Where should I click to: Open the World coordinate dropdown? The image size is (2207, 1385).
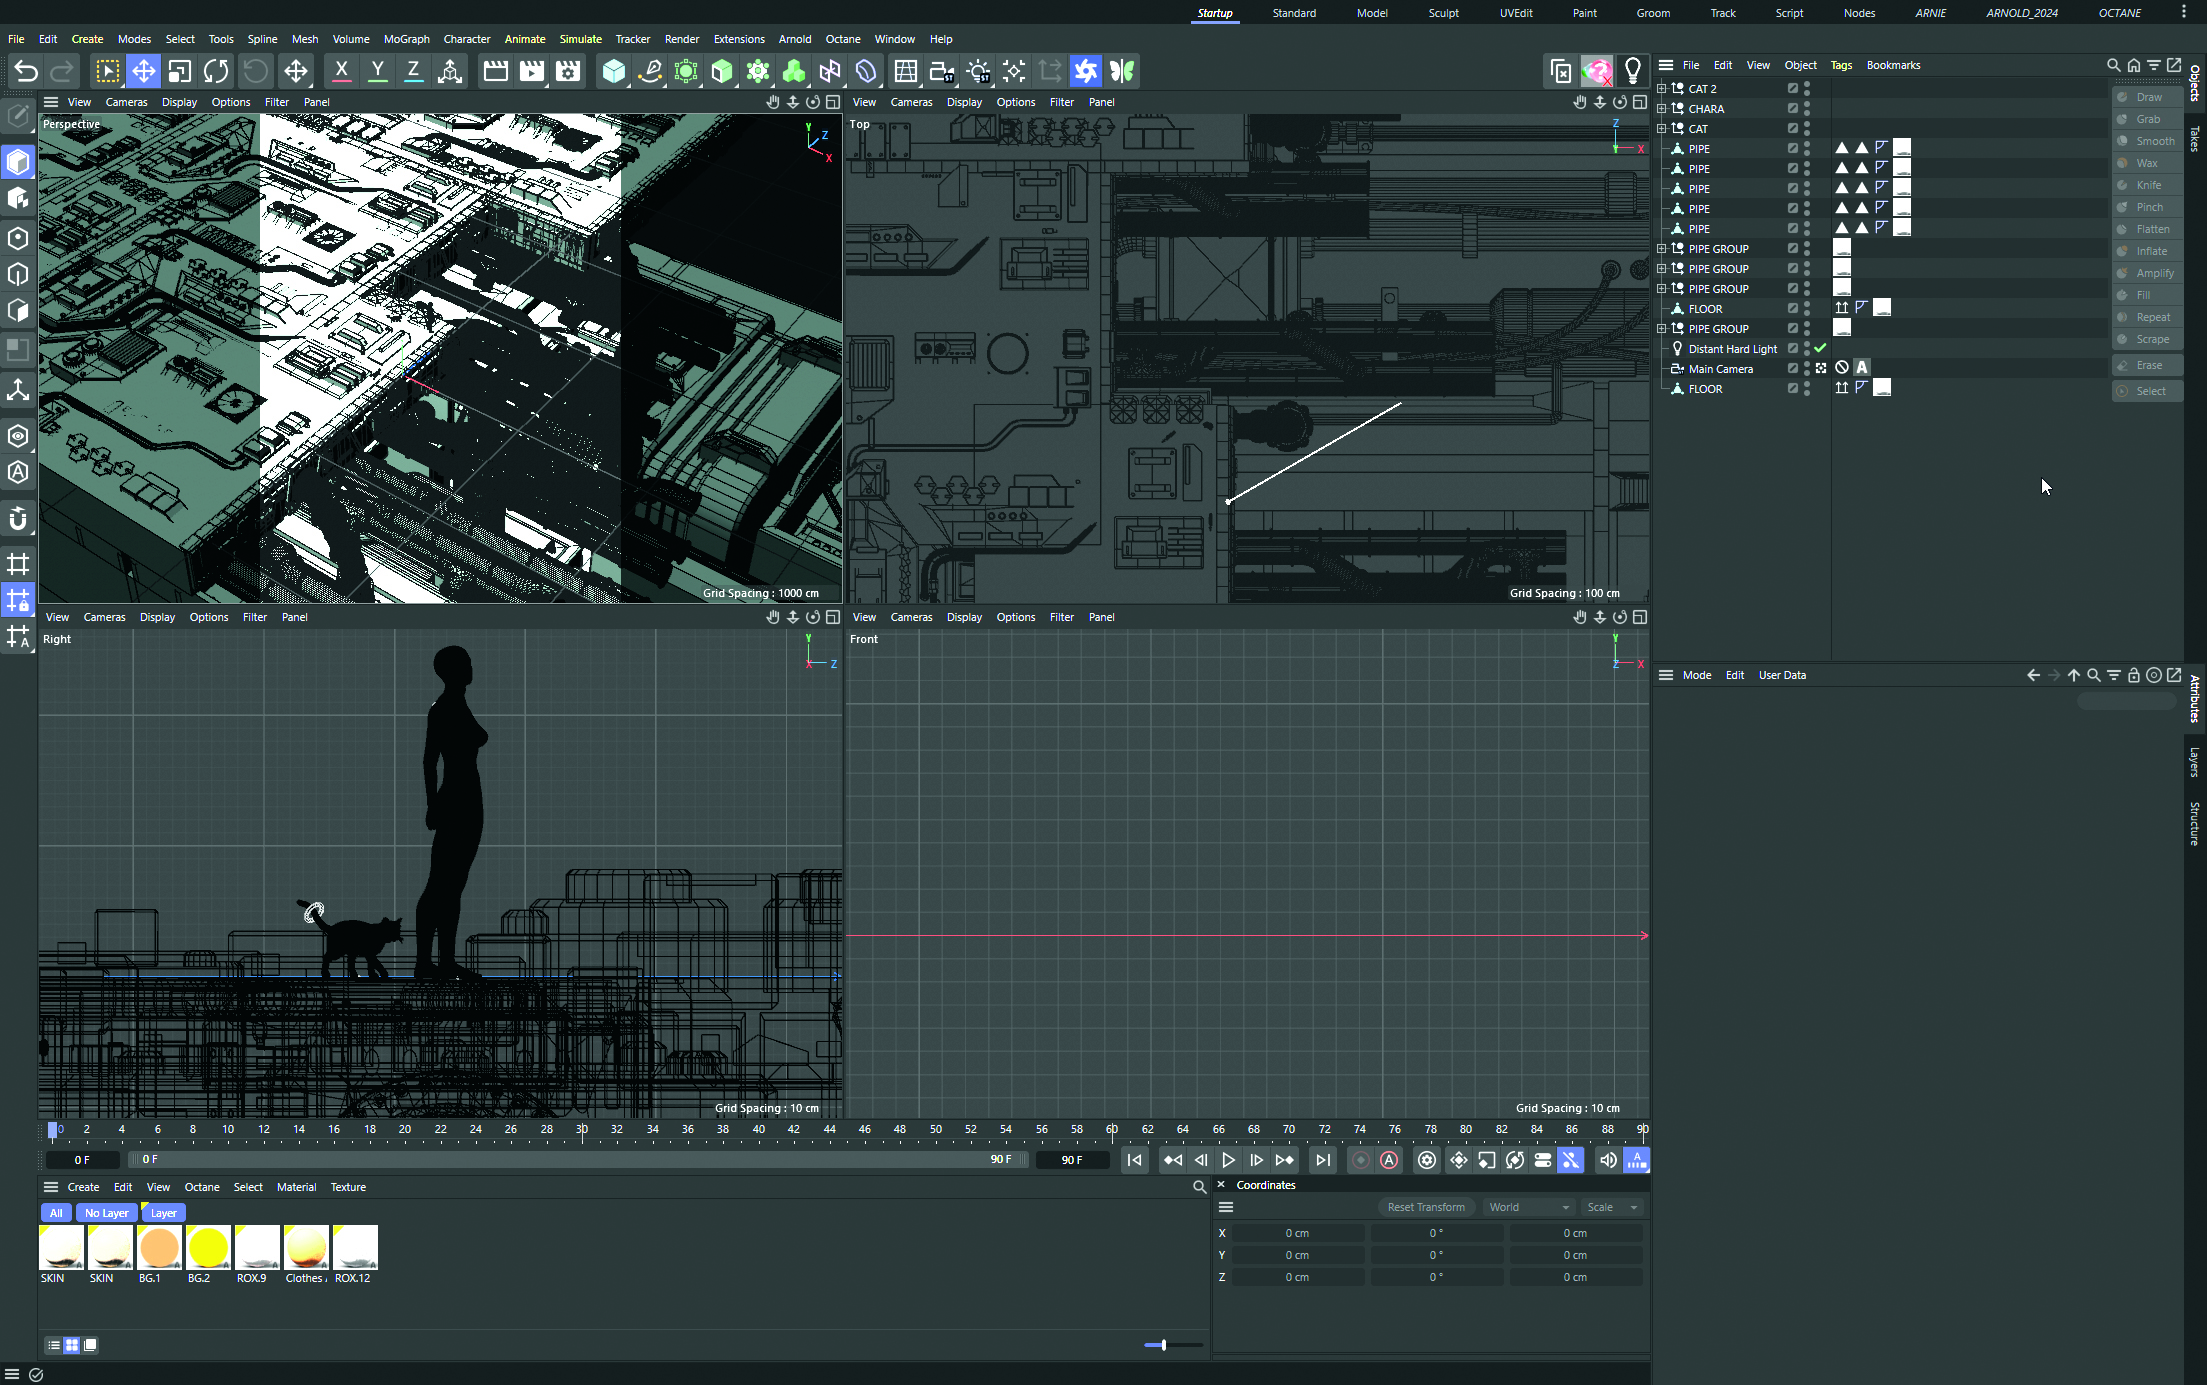tap(1529, 1207)
